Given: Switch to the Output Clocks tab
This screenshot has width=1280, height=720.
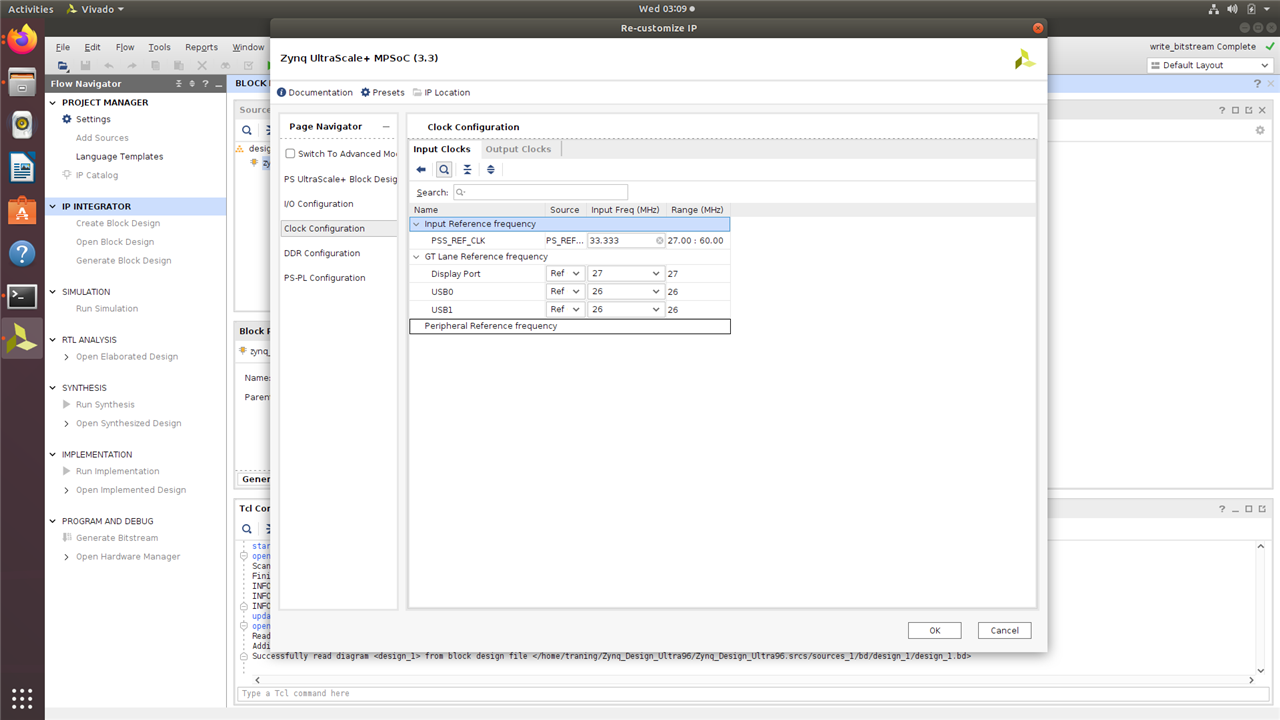Looking at the screenshot, I should (x=518, y=149).
